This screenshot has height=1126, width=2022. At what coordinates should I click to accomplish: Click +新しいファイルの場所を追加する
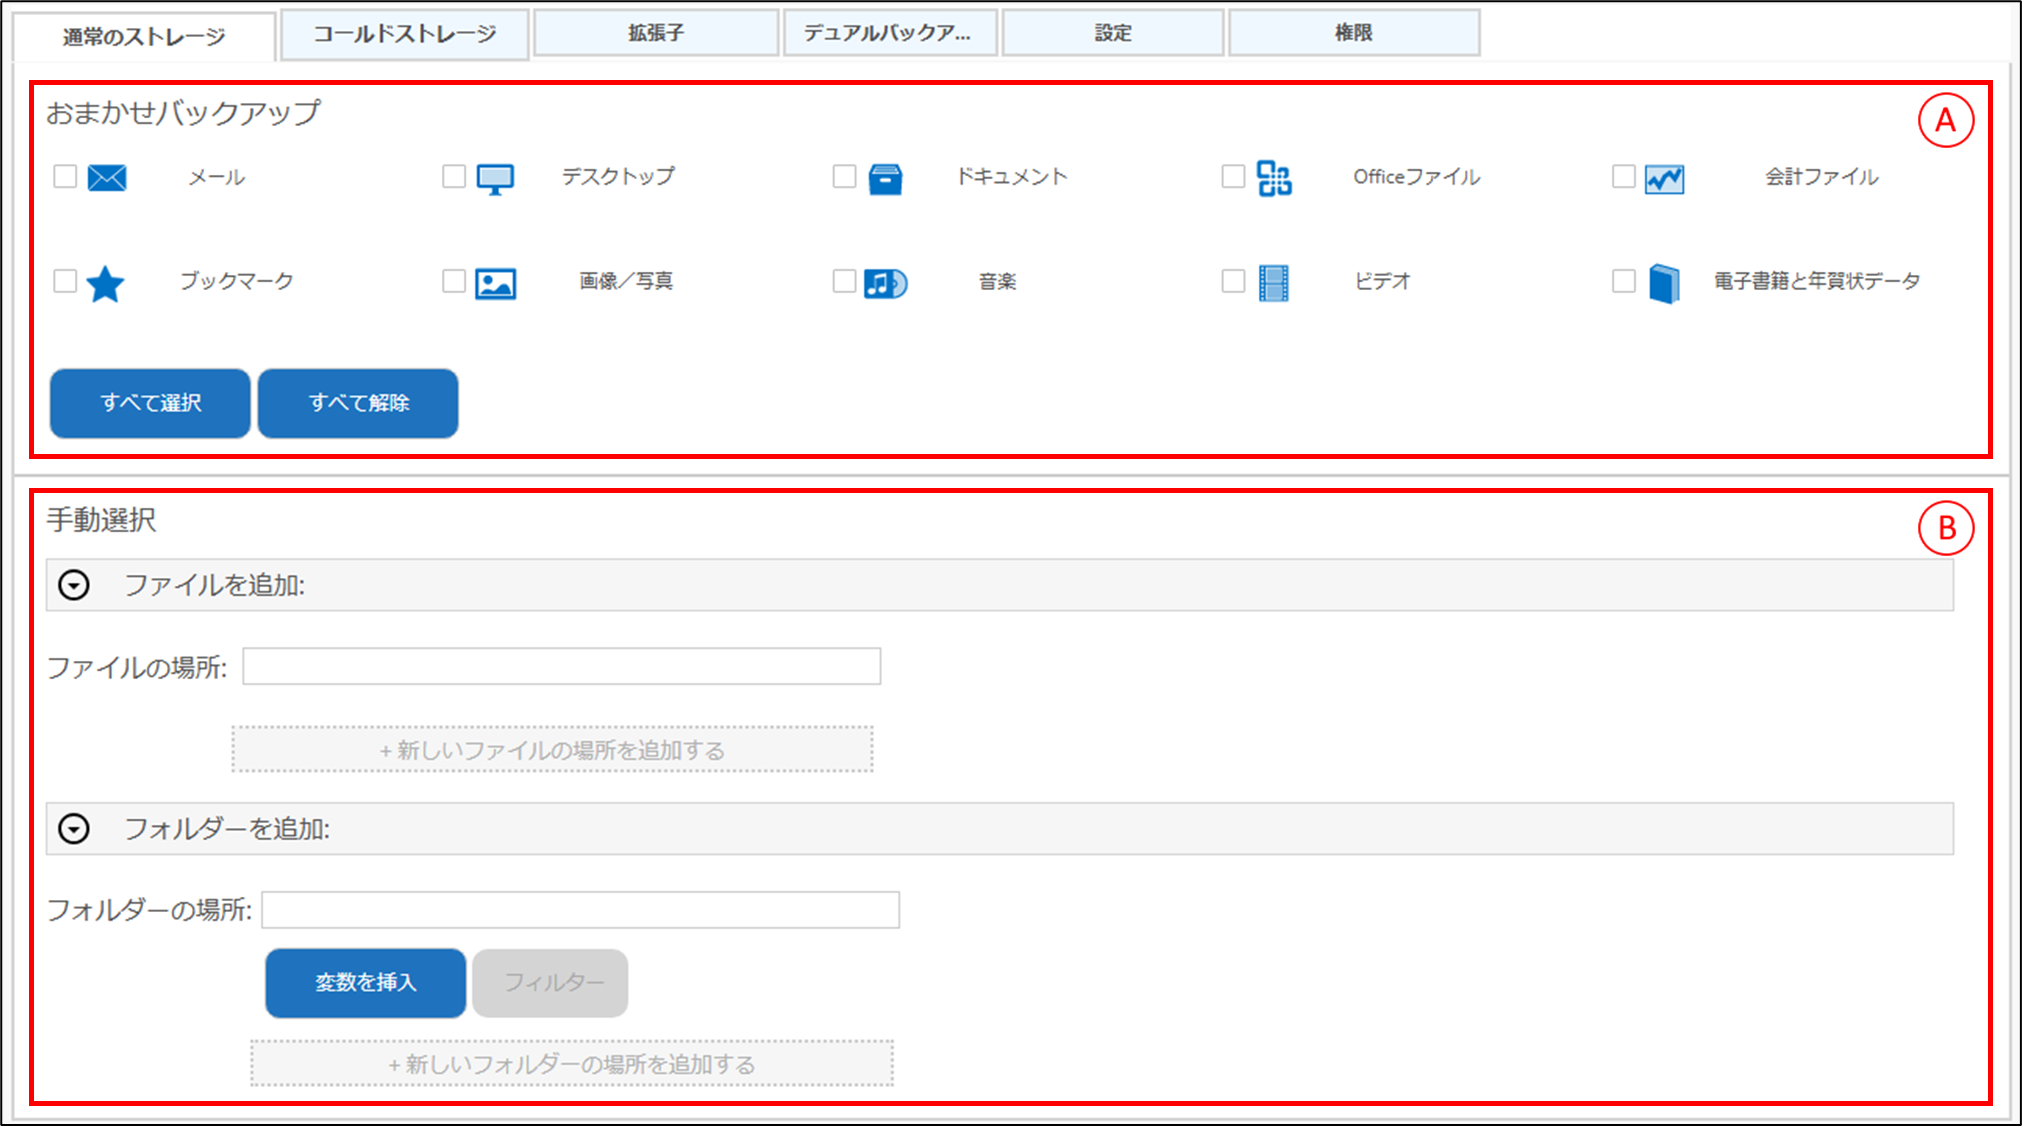[x=553, y=749]
